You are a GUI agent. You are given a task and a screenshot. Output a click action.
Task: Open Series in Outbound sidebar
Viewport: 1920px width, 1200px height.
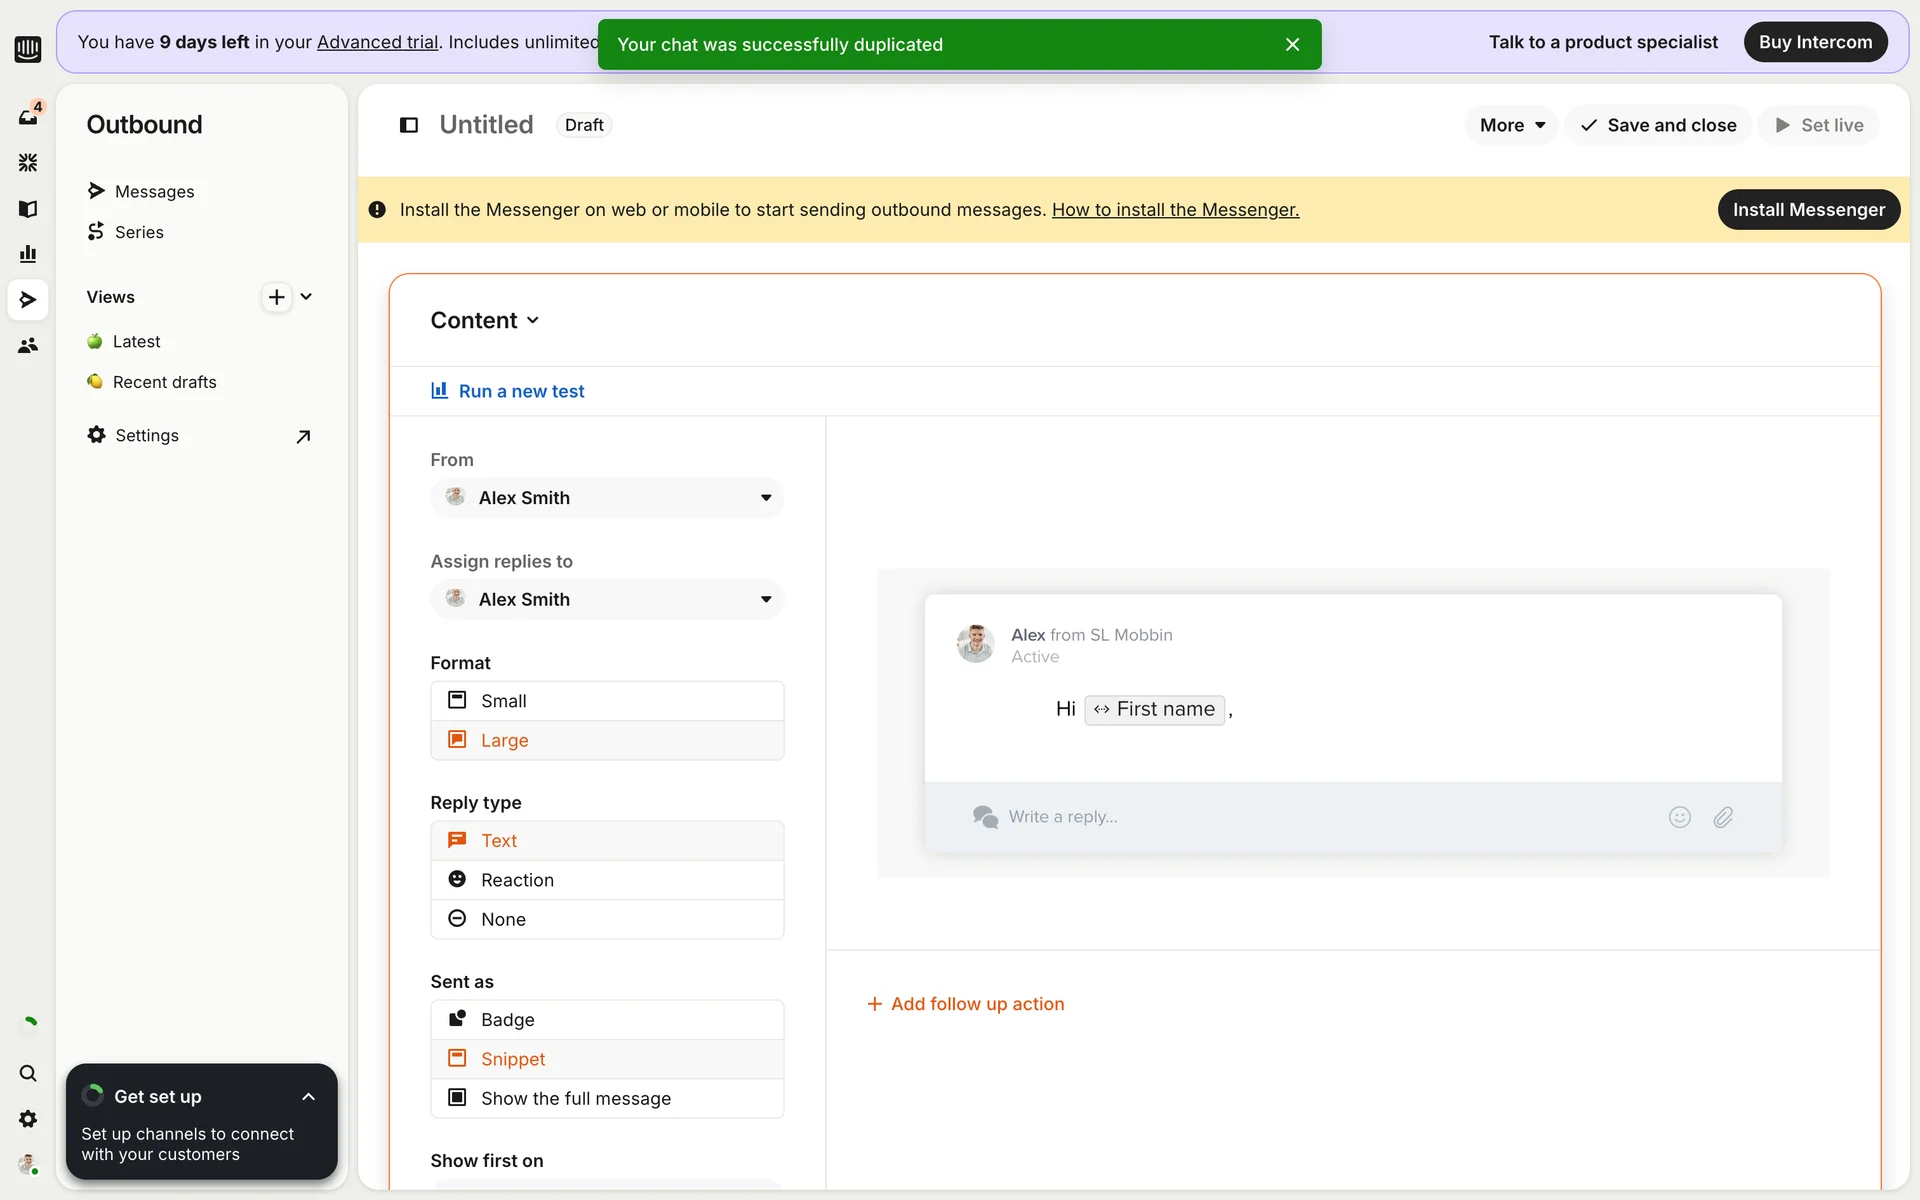click(139, 232)
